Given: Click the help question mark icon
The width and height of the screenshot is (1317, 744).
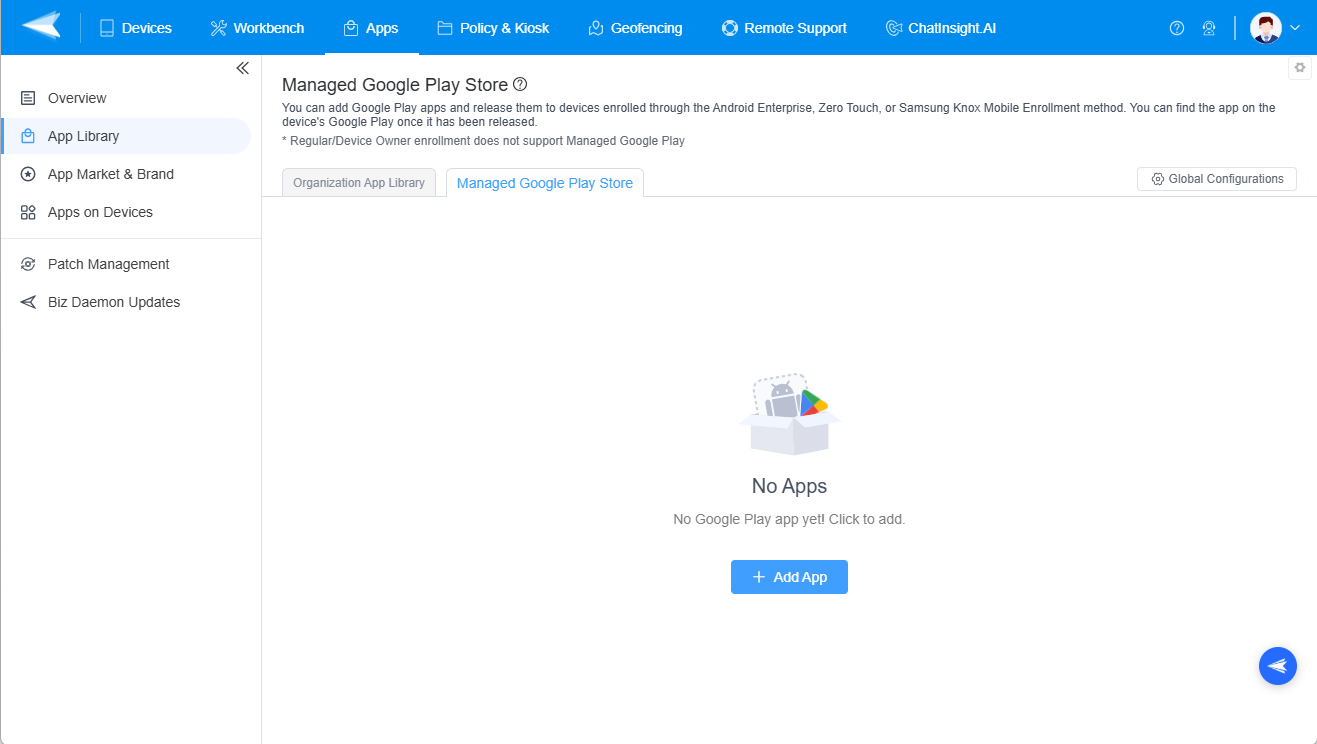Looking at the screenshot, I should pos(1177,28).
